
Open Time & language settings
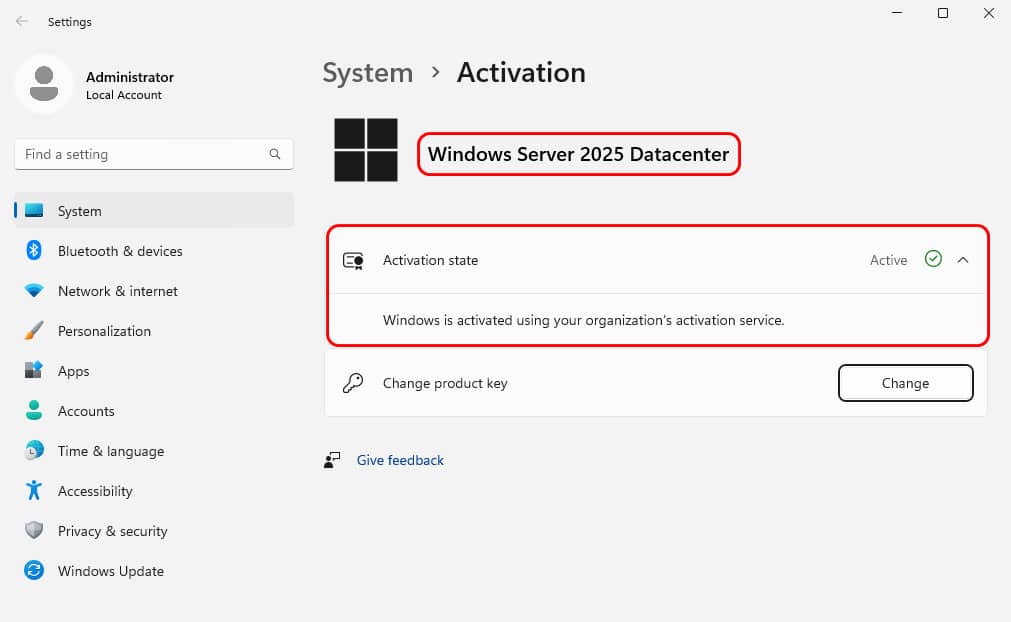[x=154, y=451]
